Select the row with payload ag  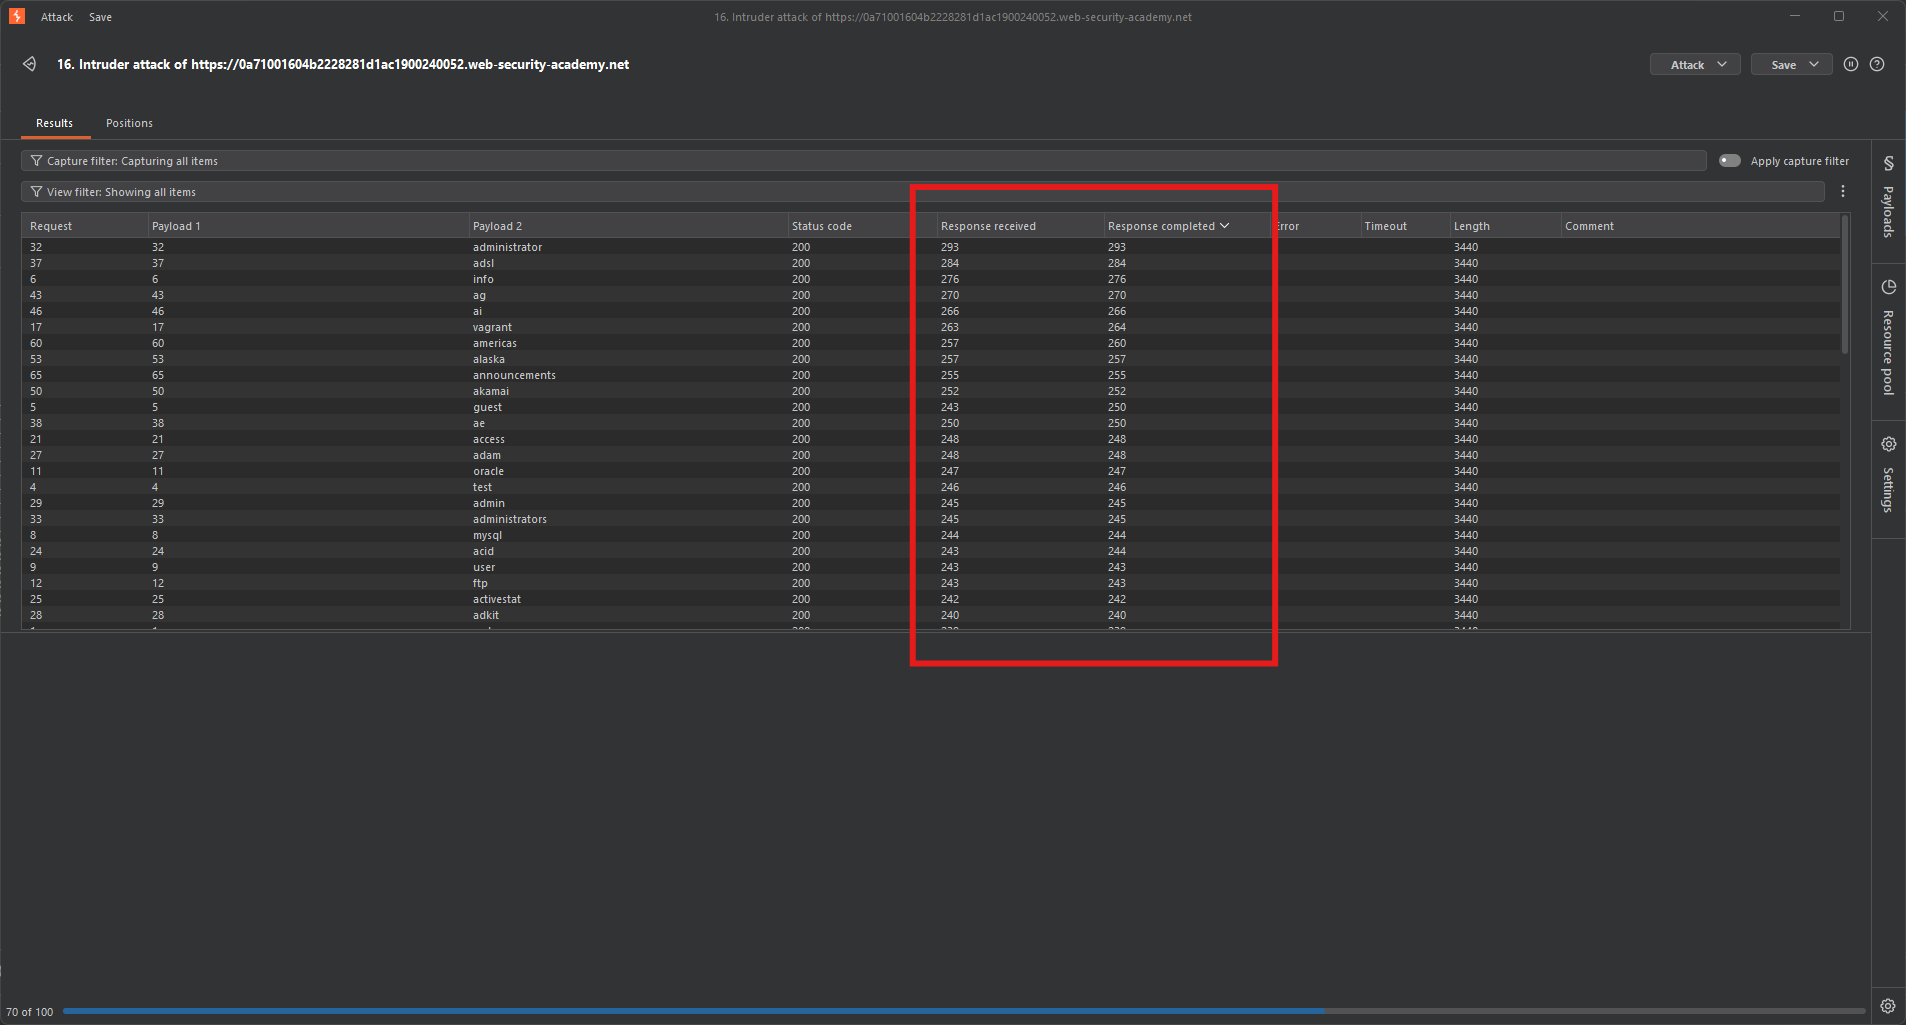[931, 295]
